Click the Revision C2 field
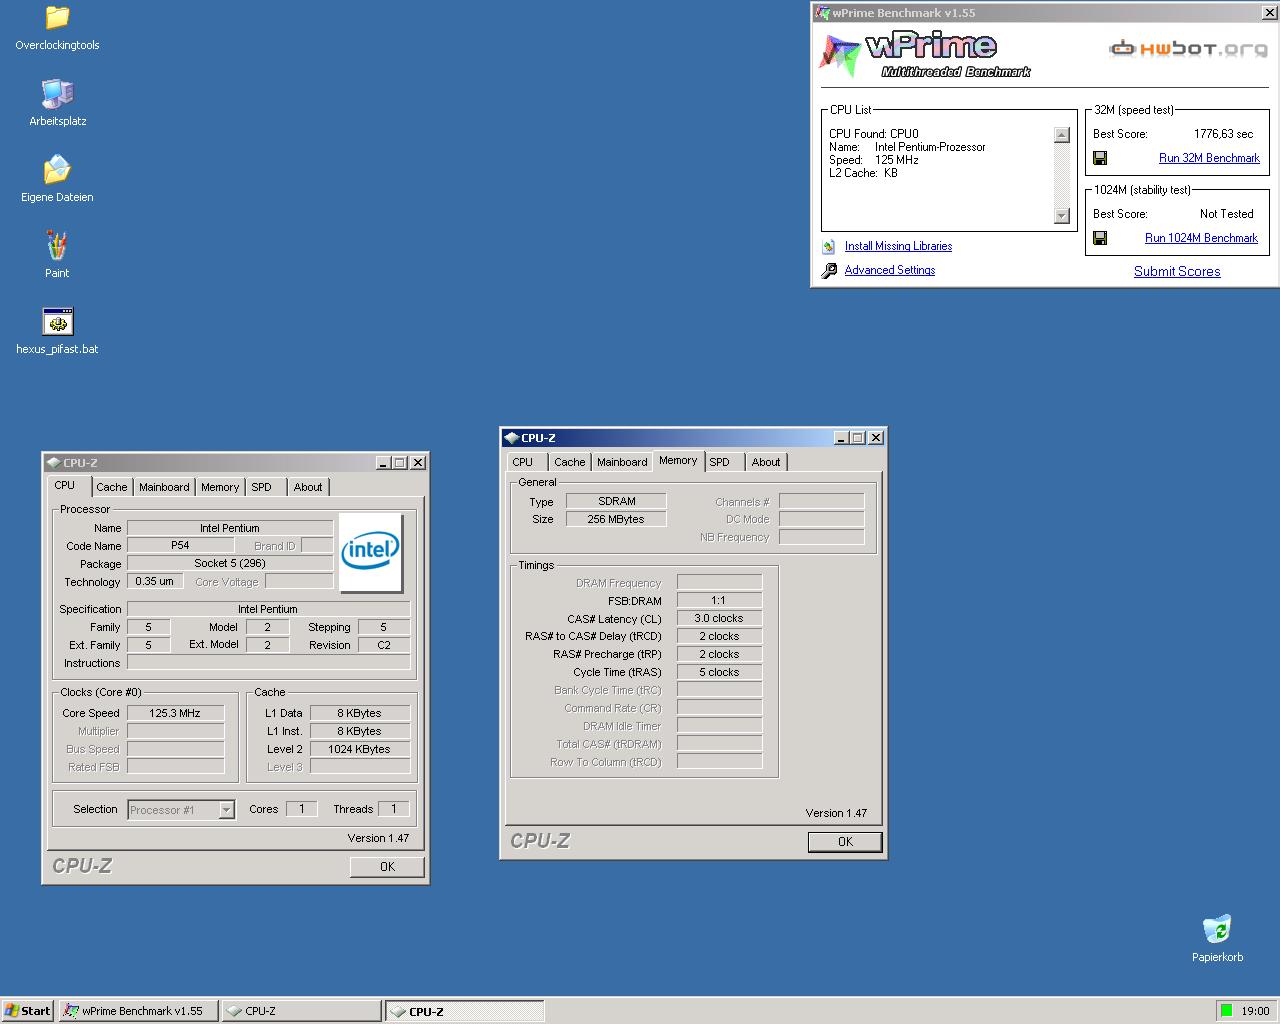This screenshot has height=1024, width=1280. coord(384,645)
